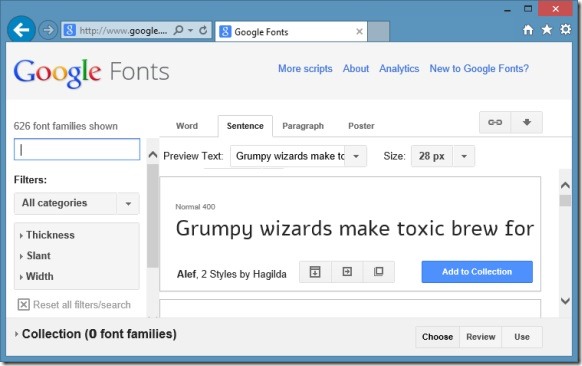582x366 pixels.
Task: Select the Sentence tab
Action: click(245, 126)
